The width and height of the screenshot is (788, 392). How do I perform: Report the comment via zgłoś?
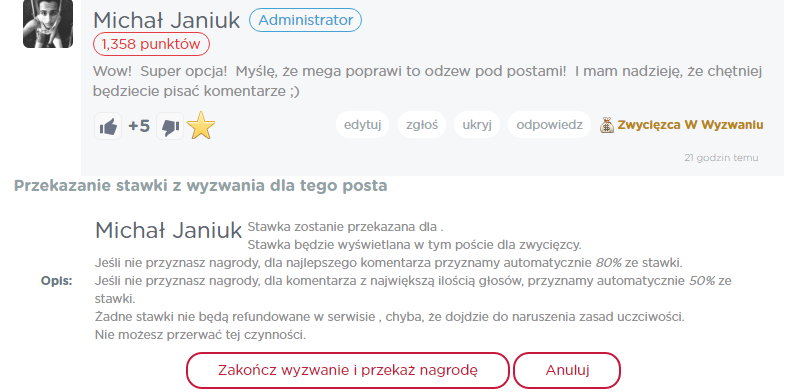pos(422,125)
